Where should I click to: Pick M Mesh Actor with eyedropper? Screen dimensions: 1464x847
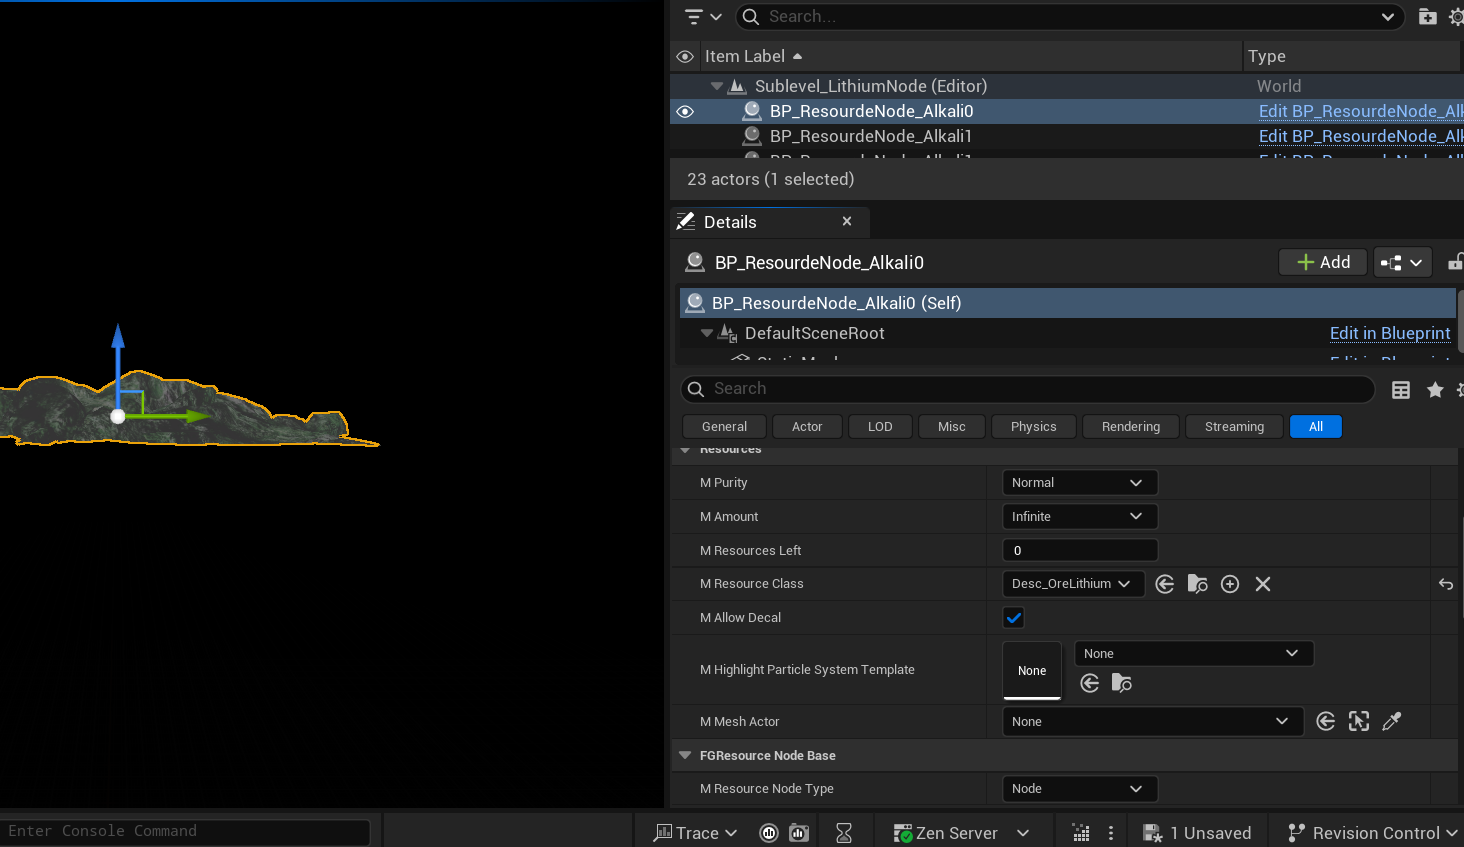coord(1392,721)
